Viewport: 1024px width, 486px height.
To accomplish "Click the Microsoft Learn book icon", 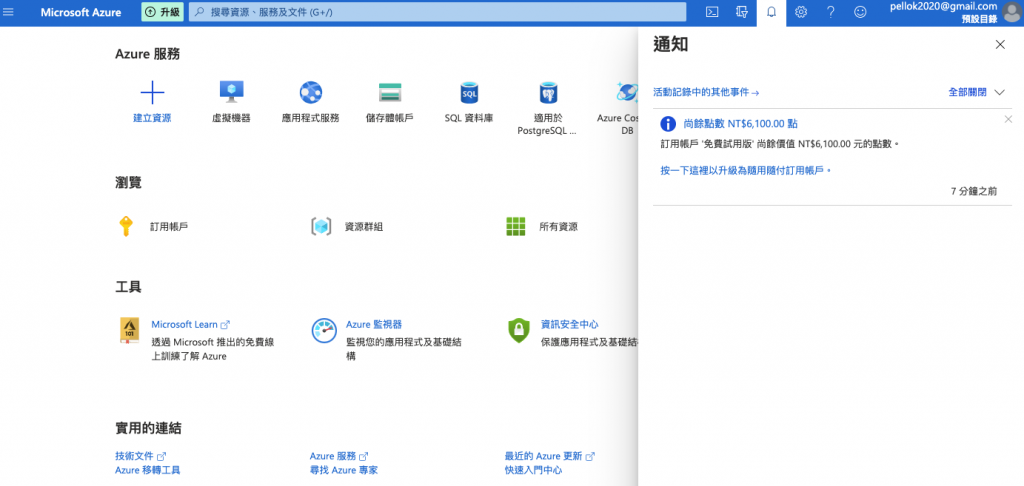I will (x=129, y=331).
